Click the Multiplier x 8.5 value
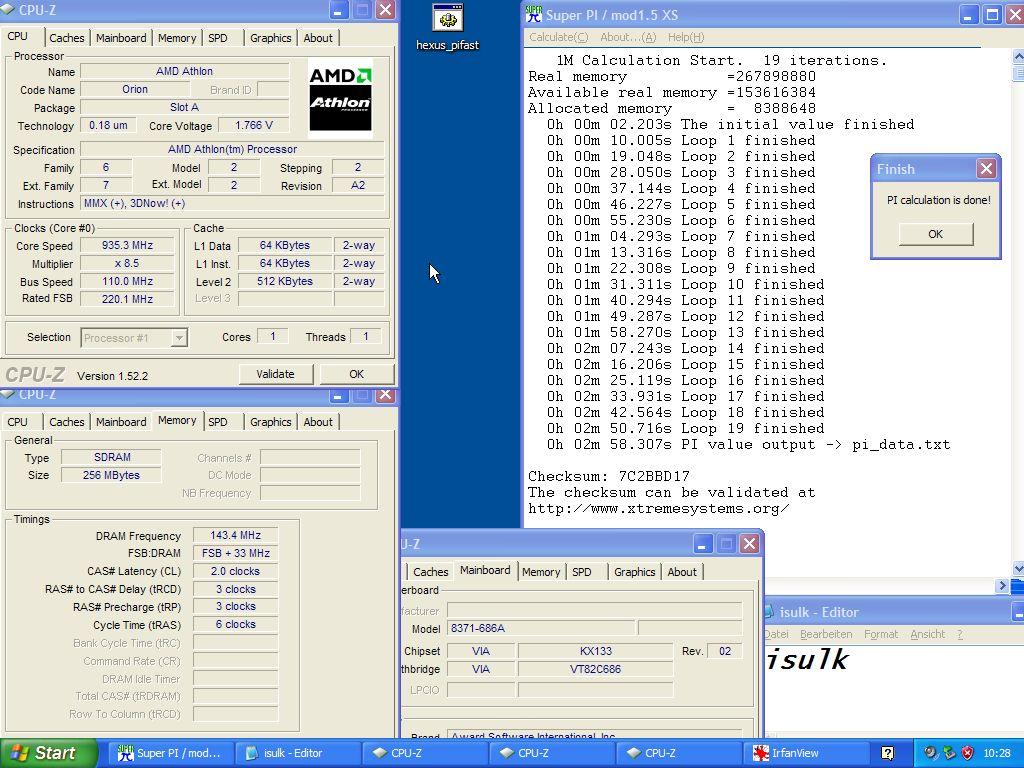Image resolution: width=1024 pixels, height=768 pixels. [x=127, y=264]
